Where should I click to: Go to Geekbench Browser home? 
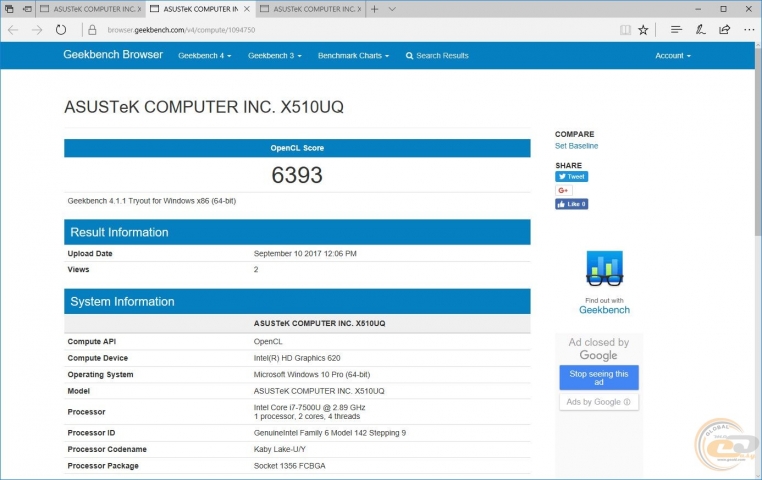coord(113,54)
